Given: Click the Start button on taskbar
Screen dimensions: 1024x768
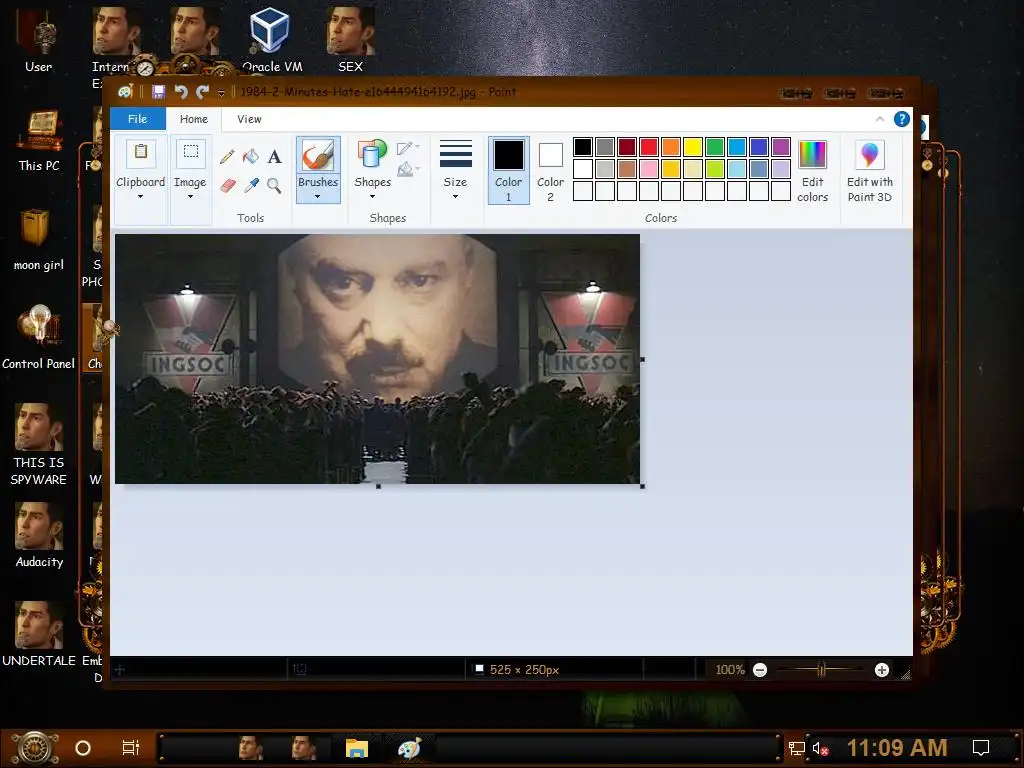Looking at the screenshot, I should tap(35, 748).
